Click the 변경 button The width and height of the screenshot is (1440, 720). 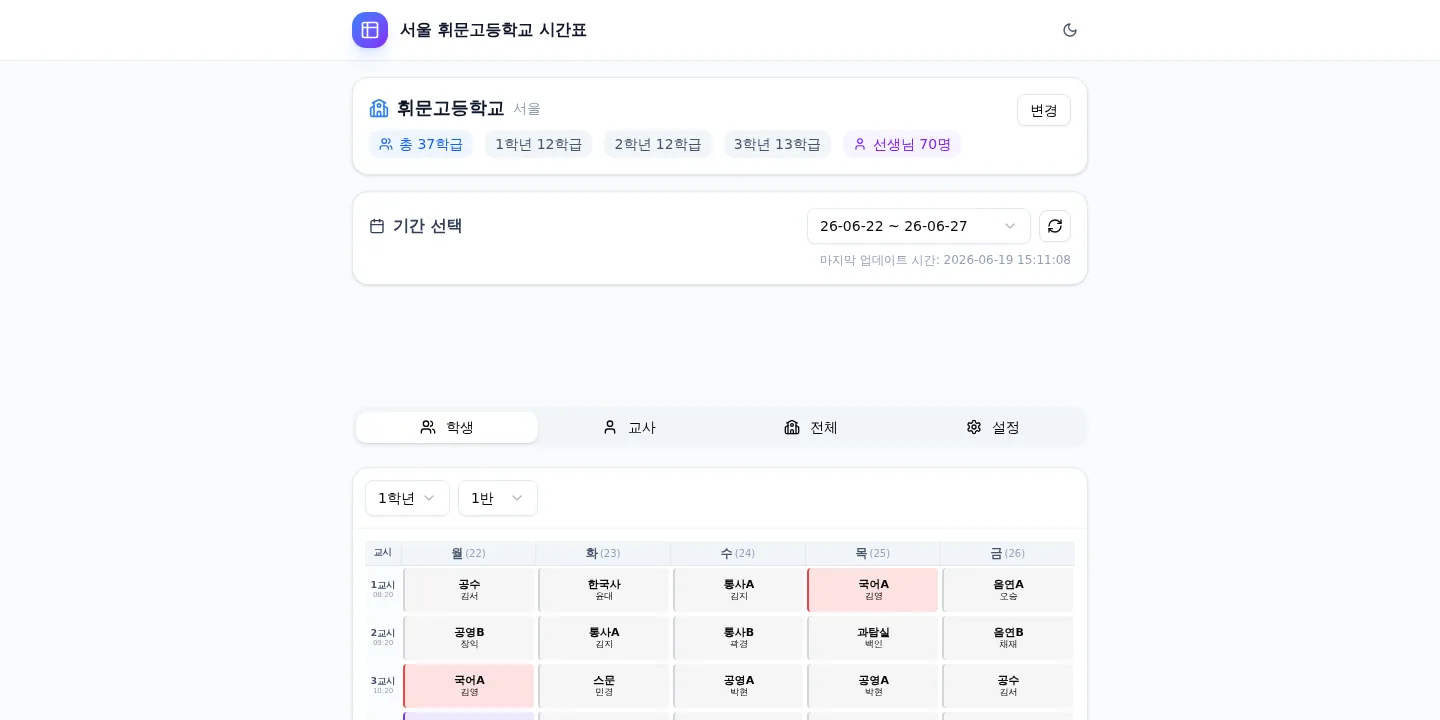point(1044,110)
